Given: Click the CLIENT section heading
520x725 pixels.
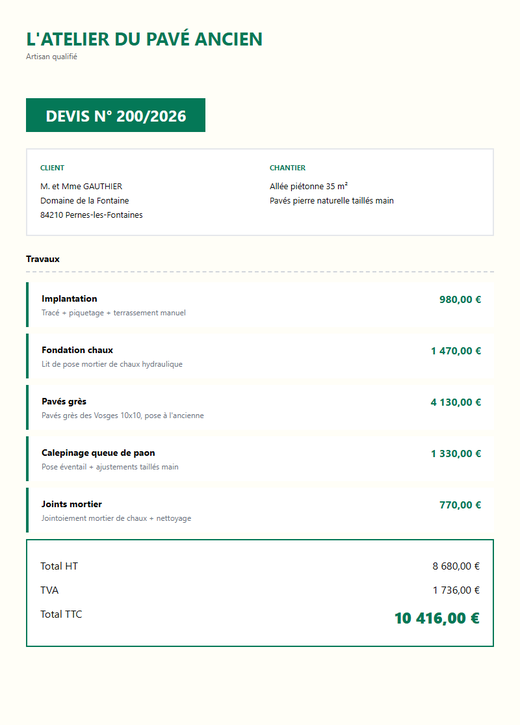Looking at the screenshot, I should pos(52,168).
